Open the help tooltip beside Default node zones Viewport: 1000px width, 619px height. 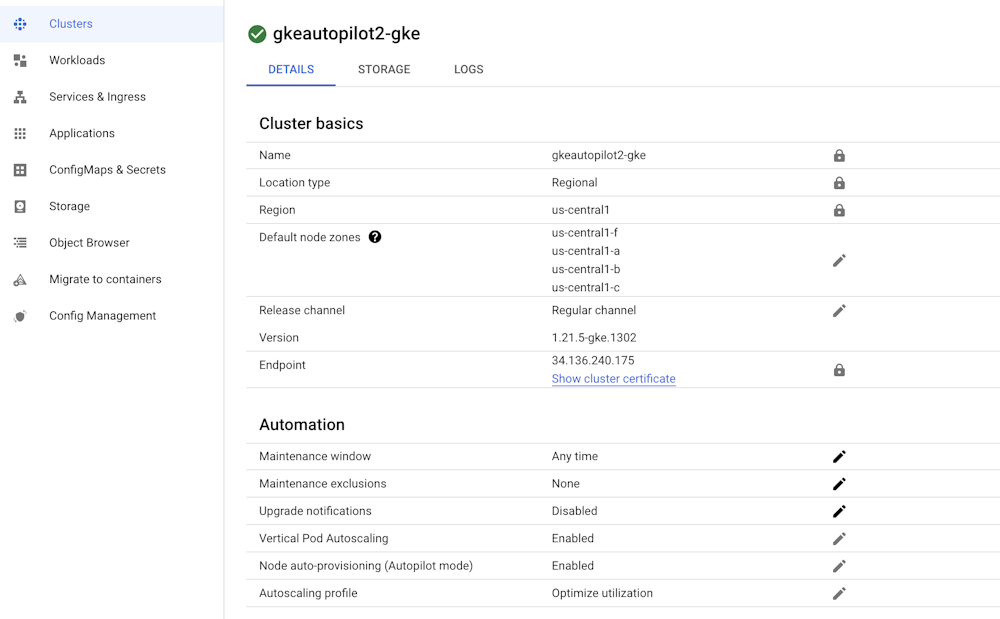click(x=374, y=236)
